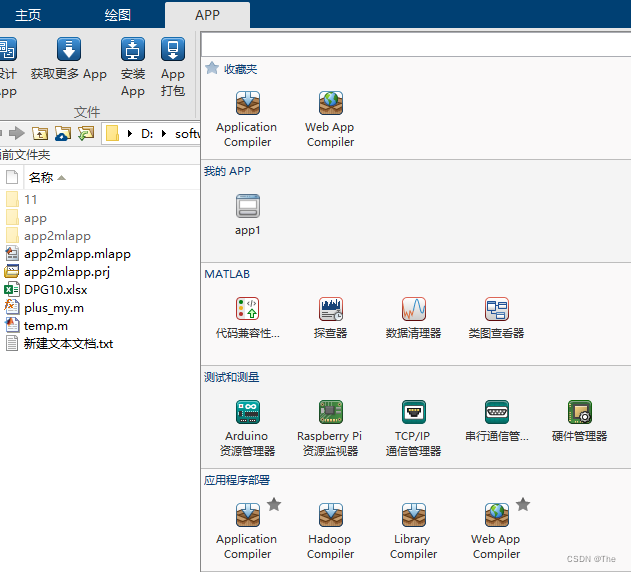Open serial communication manager (串行通信管) app
This screenshot has width=631, height=572.
(x=497, y=421)
